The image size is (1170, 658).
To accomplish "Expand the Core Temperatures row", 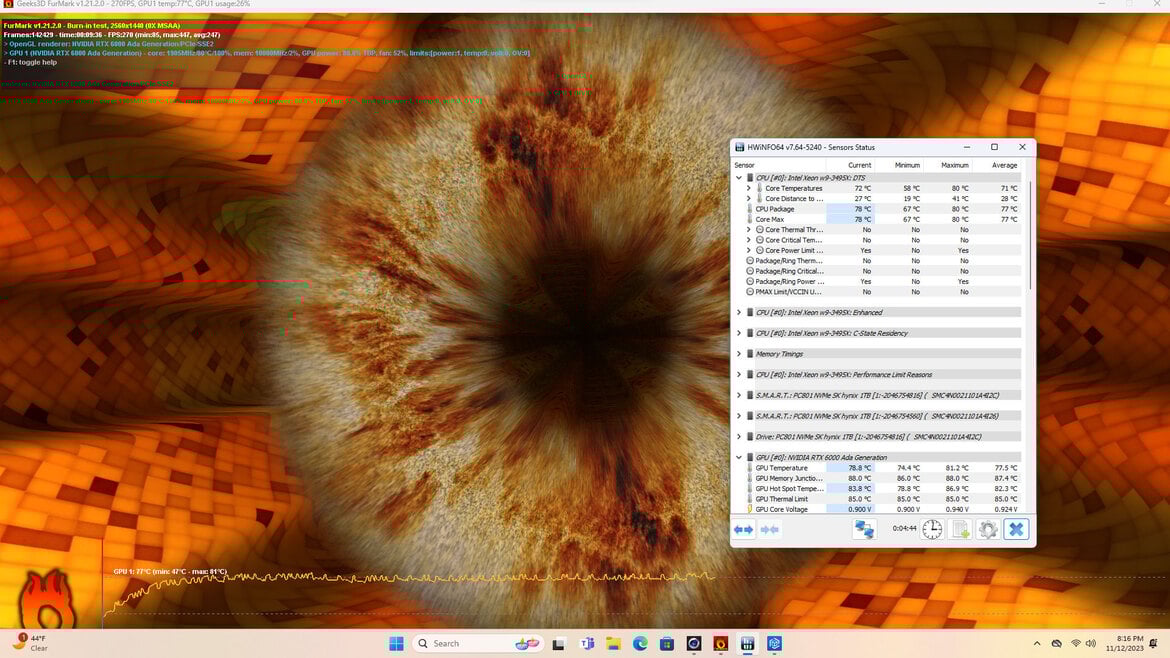I will click(x=748, y=189).
